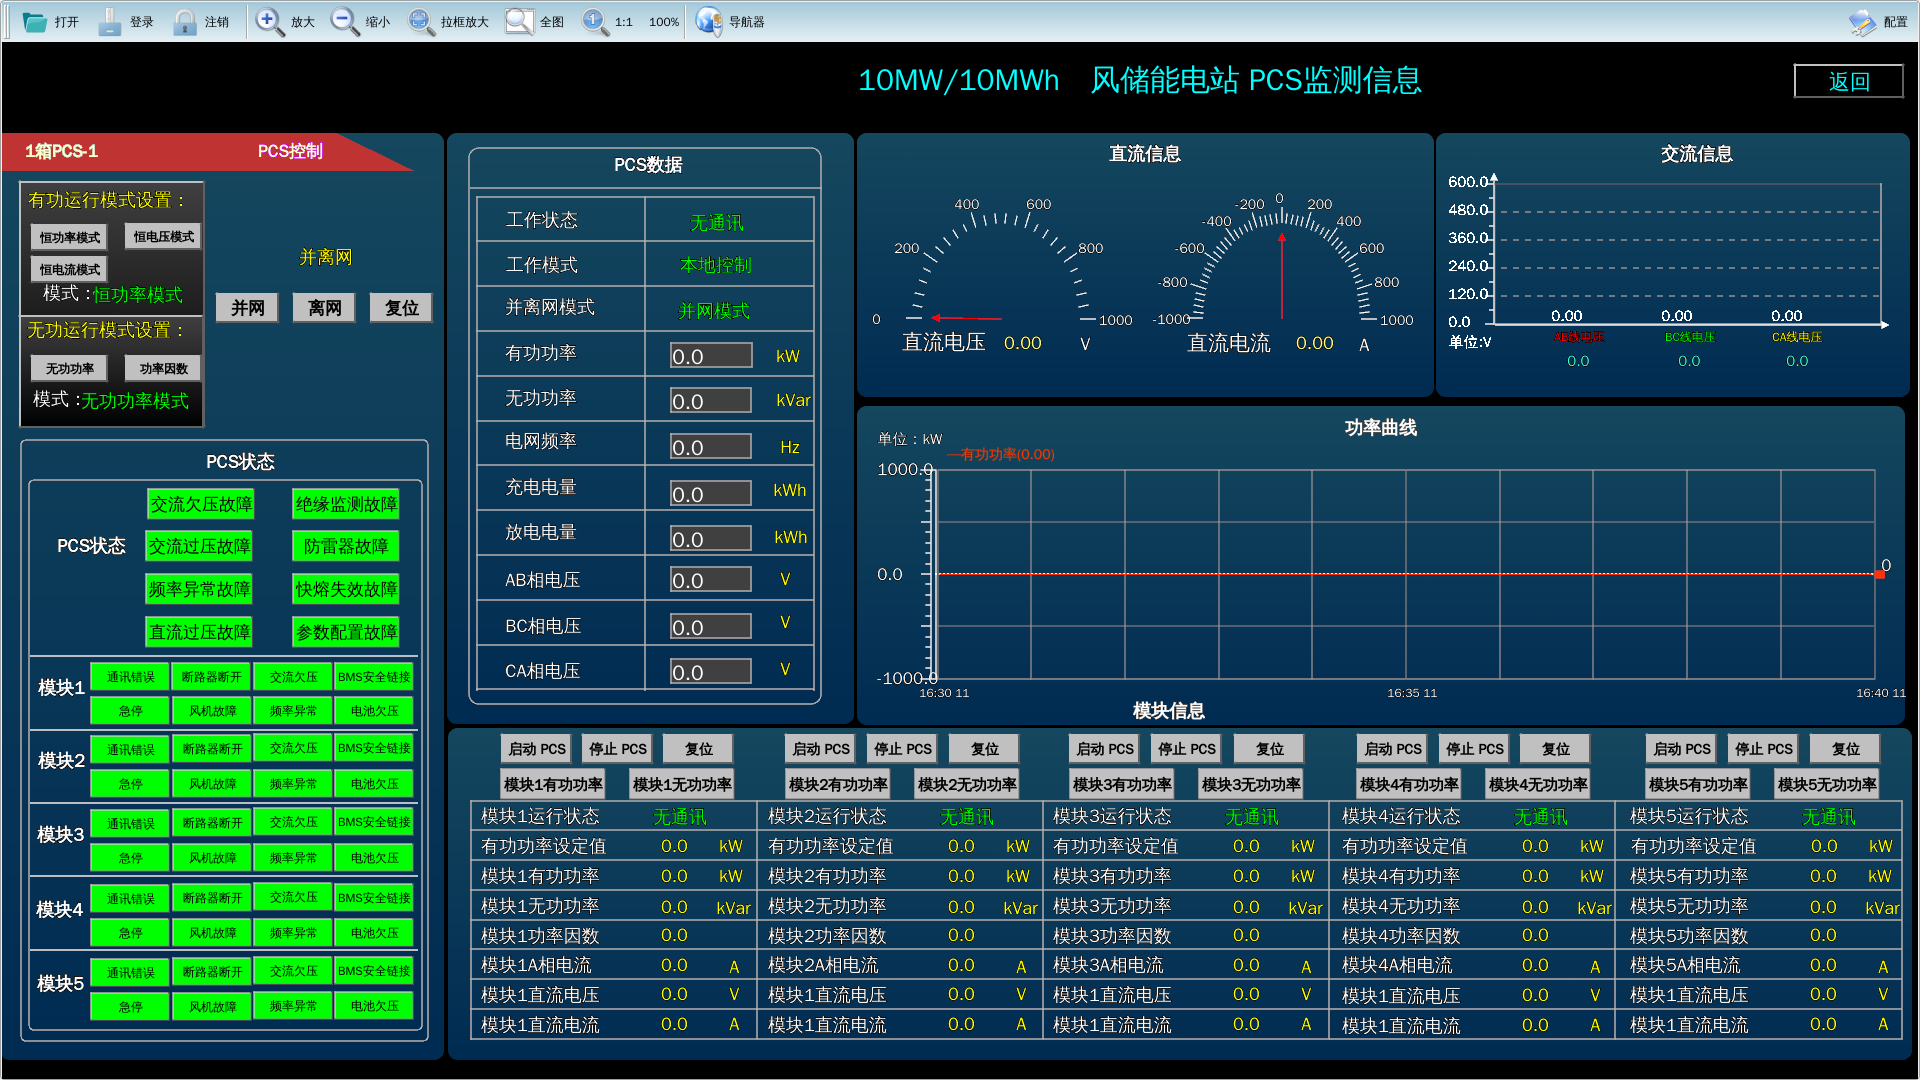Click the Zoom In (放大) magnifier icon
Image resolution: width=1920 pixels, height=1080 pixels.
pyautogui.click(x=269, y=21)
